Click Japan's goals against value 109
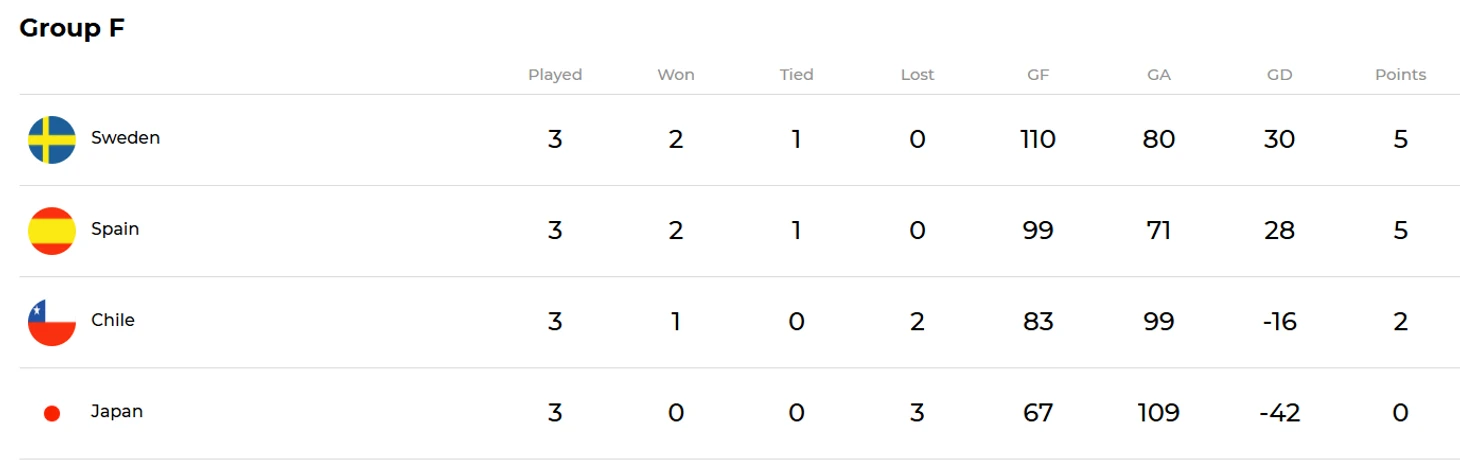The height and width of the screenshot is (462, 1460). (1159, 412)
